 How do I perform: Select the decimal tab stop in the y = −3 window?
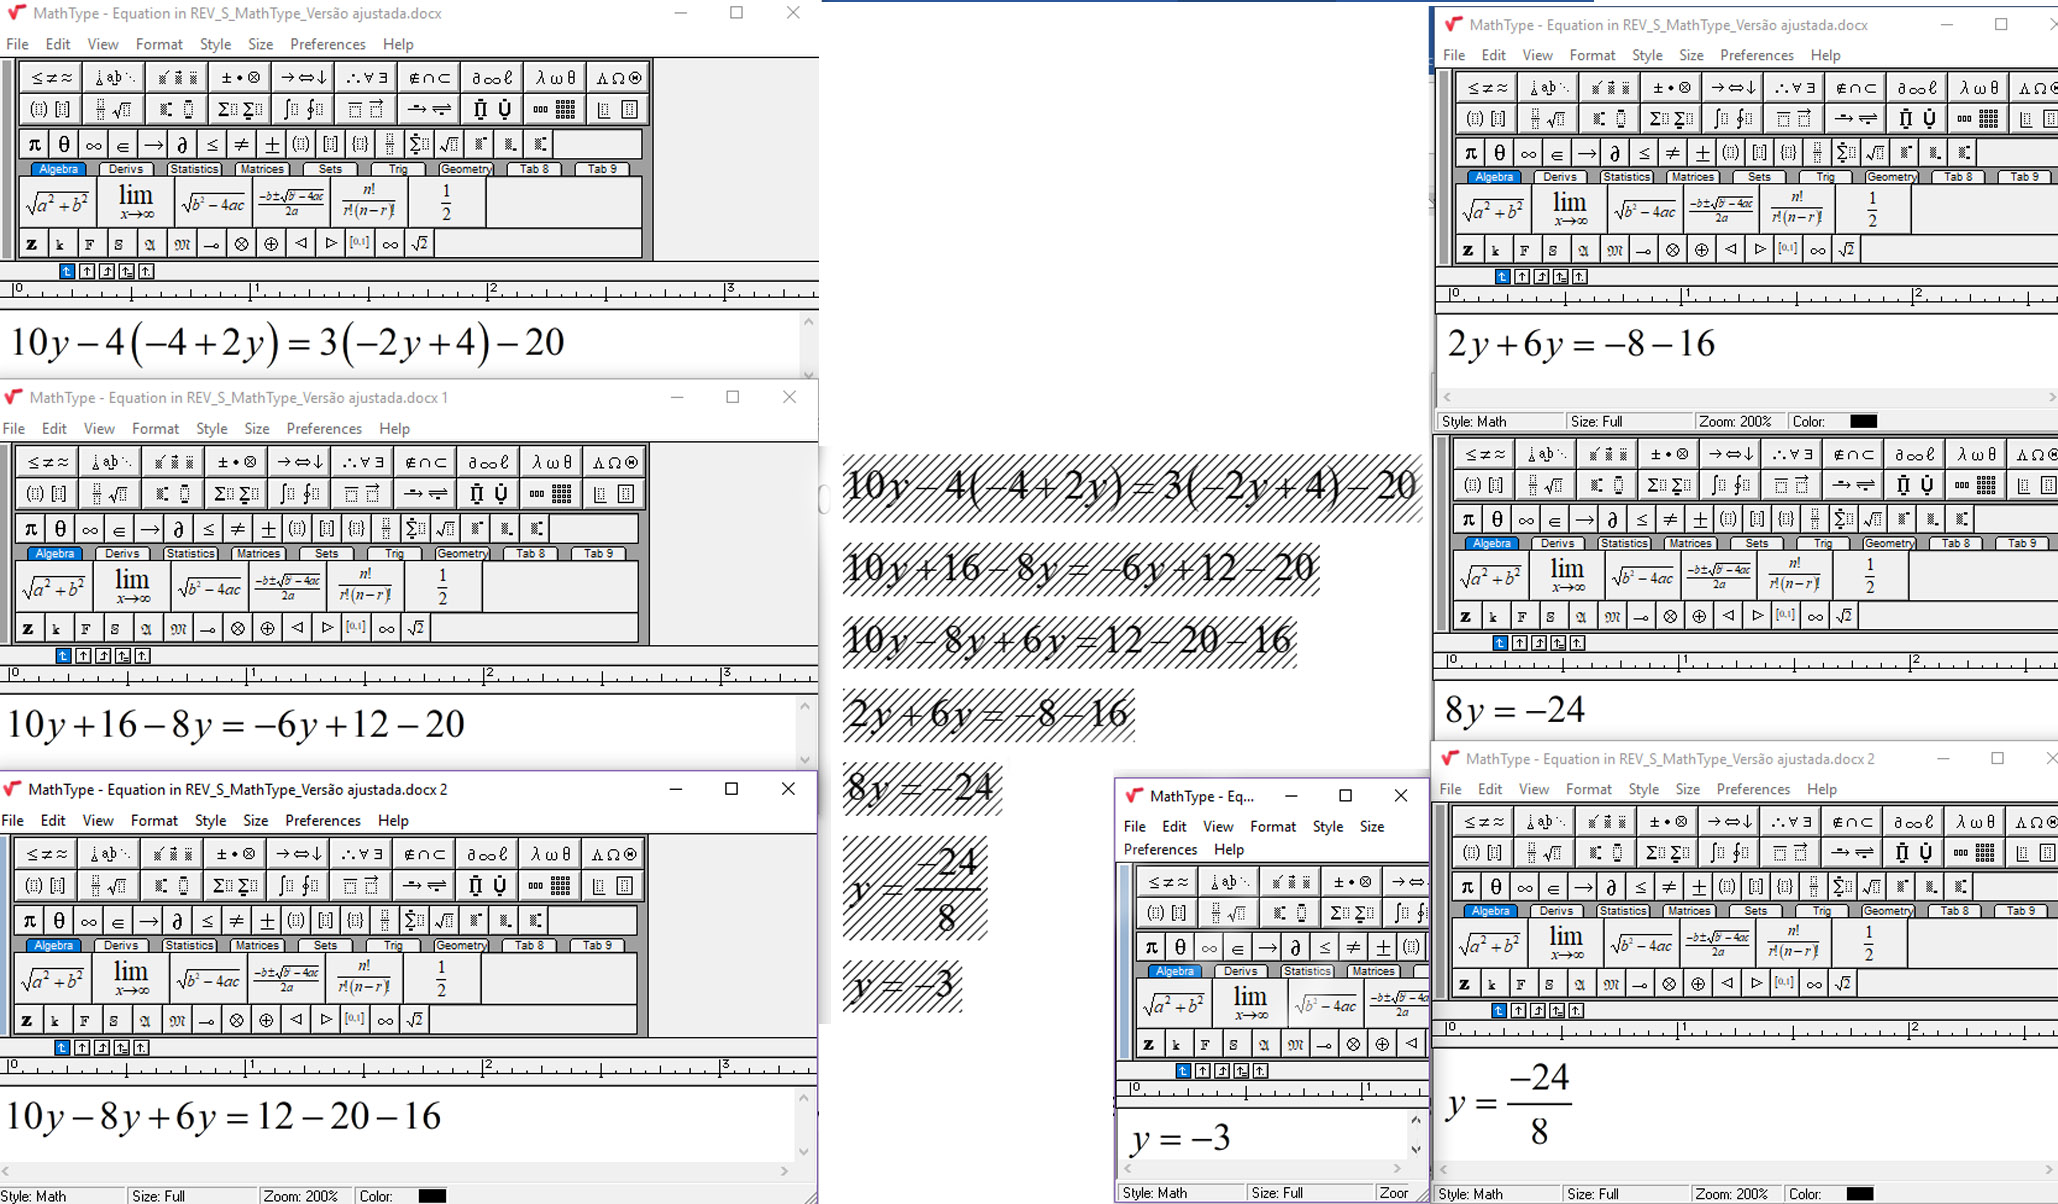pyautogui.click(x=1260, y=1071)
